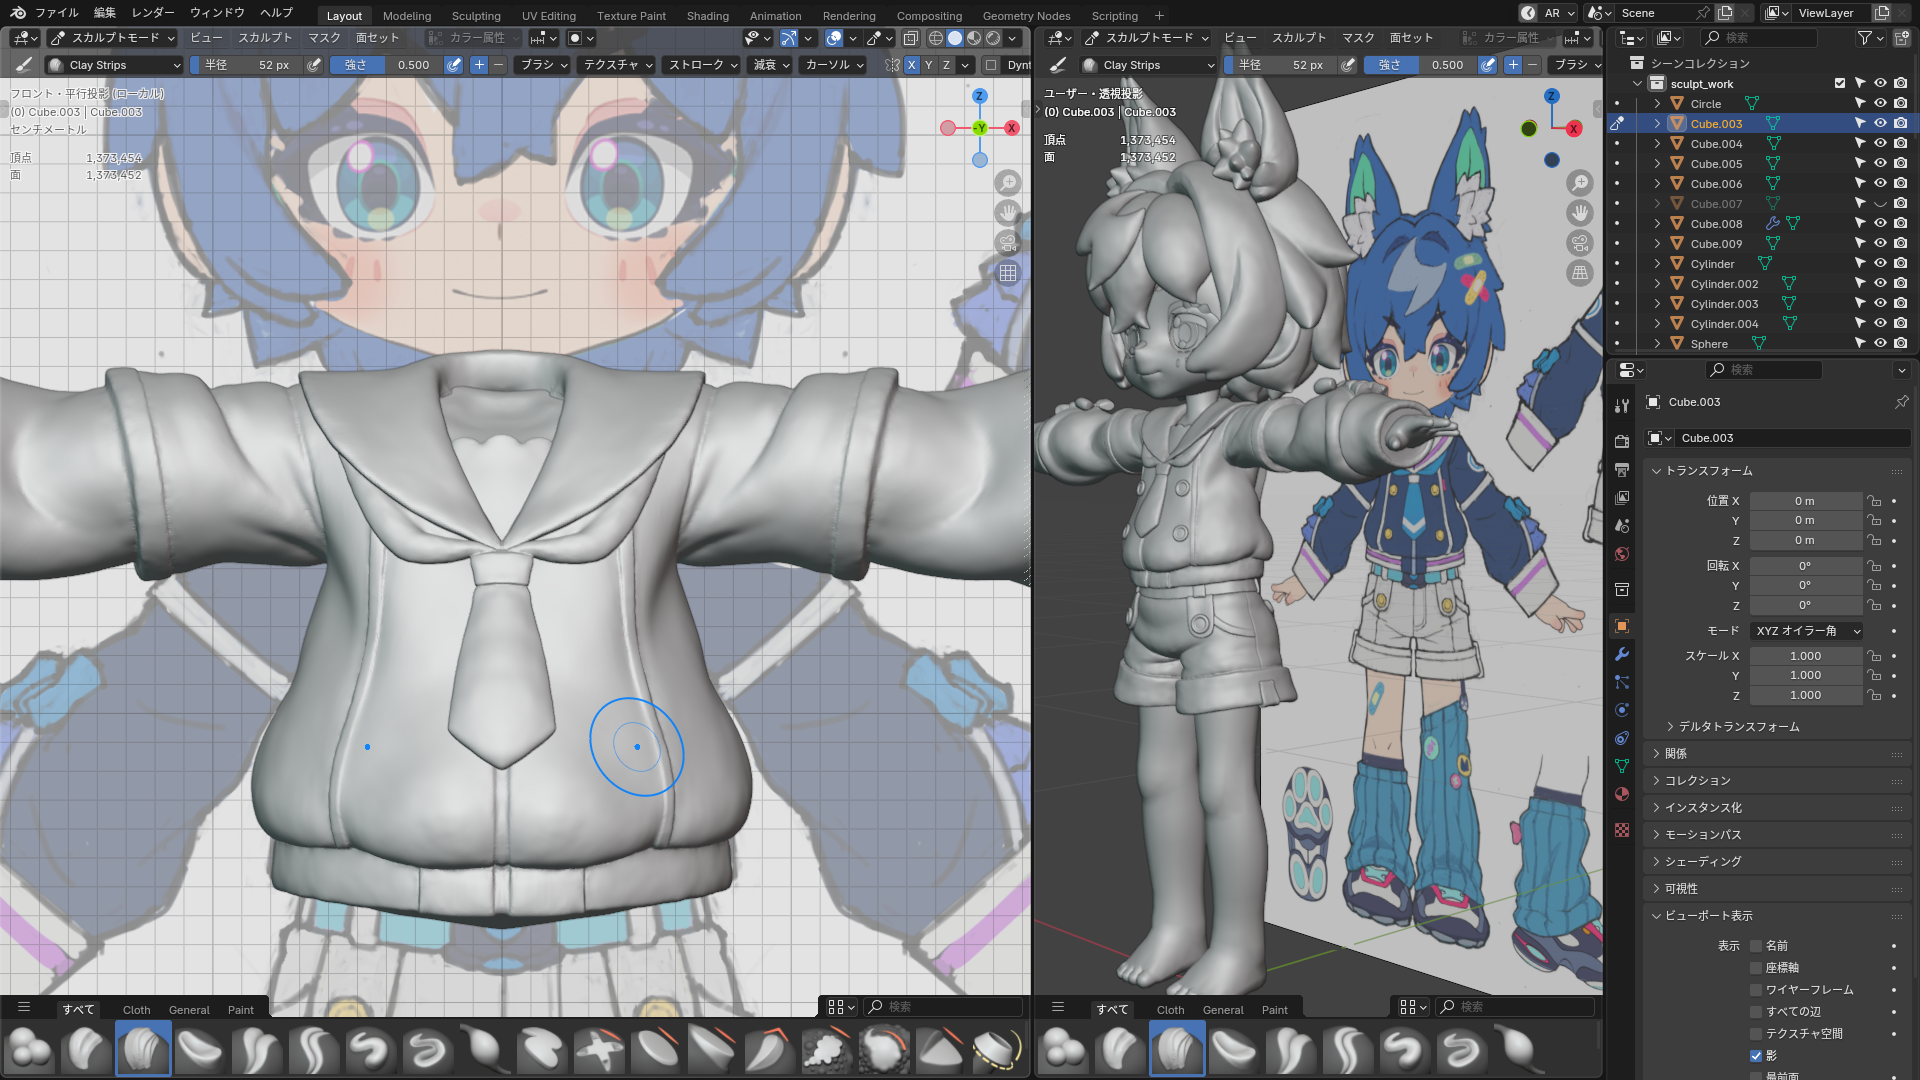Select the first brush thumbnail in left asset shelf
The height and width of the screenshot is (1080, 1920).
tap(30, 1049)
